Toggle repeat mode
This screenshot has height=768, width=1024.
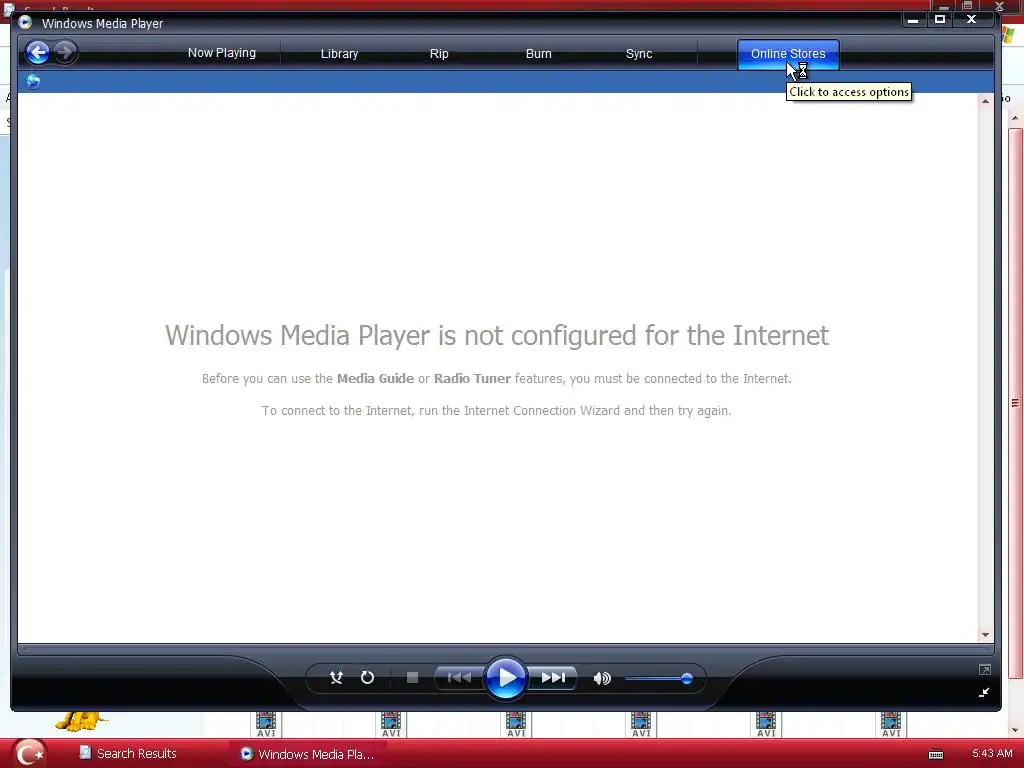[x=368, y=678]
